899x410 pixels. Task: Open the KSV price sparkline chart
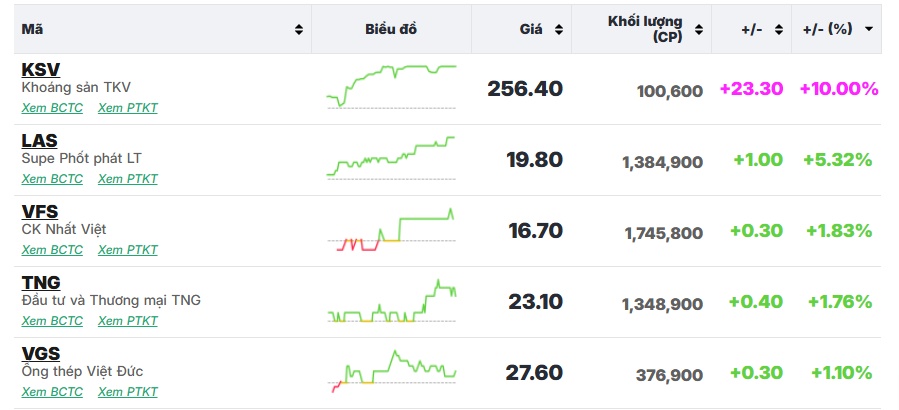point(391,87)
